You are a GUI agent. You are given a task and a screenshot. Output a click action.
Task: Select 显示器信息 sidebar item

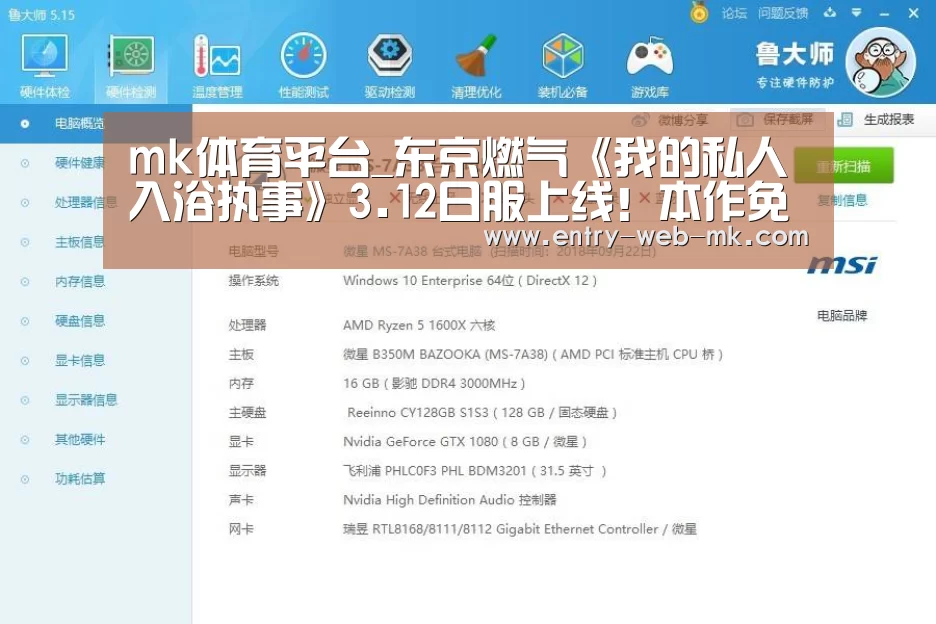coord(86,399)
